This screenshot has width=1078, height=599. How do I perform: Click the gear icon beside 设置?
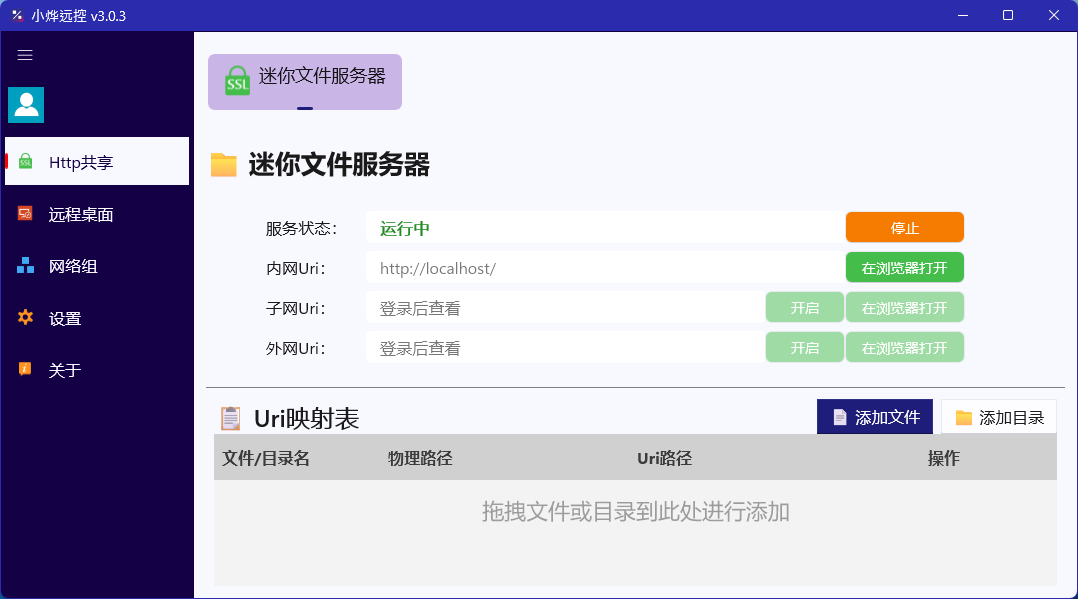pyautogui.click(x=25, y=317)
